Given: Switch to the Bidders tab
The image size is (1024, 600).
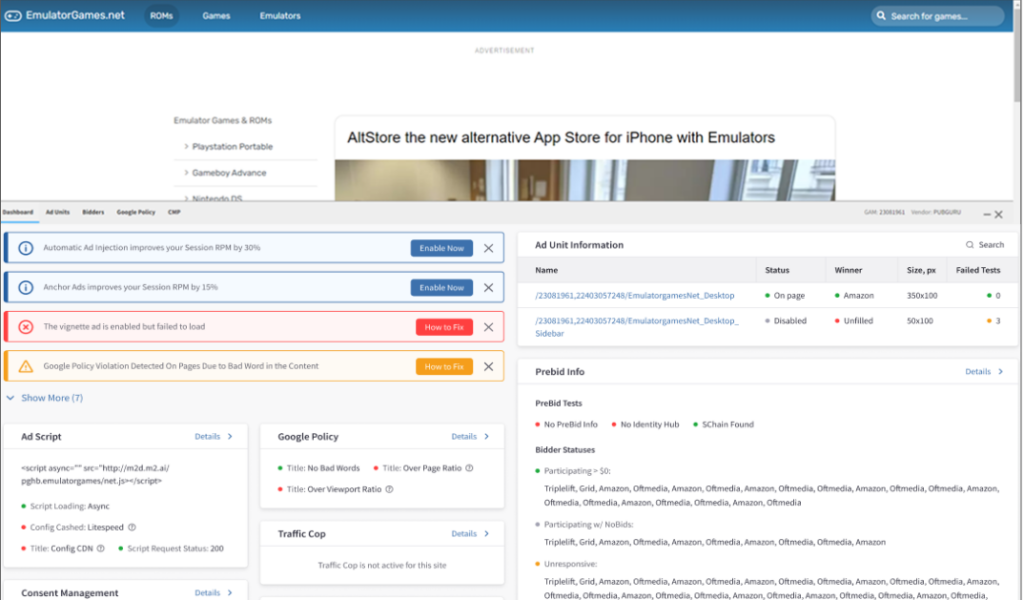Looking at the screenshot, I should pyautogui.click(x=93, y=212).
